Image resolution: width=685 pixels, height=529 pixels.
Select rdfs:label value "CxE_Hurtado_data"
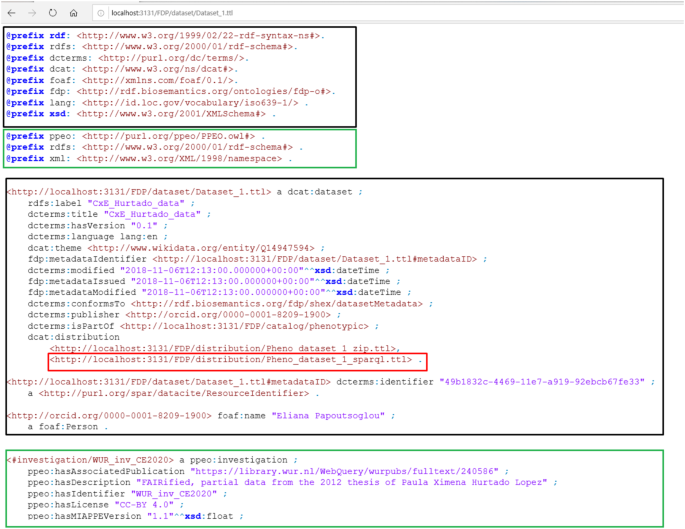136,203
